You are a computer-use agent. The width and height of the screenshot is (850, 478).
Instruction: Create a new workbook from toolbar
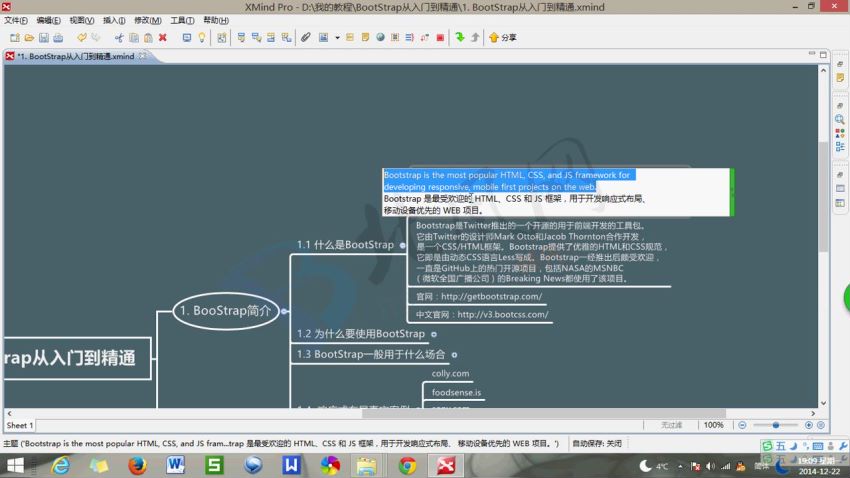[15, 37]
